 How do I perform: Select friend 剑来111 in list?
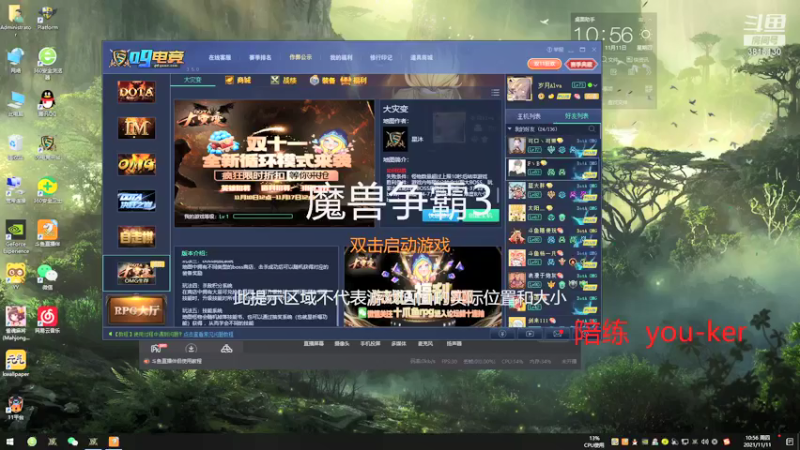click(x=553, y=321)
